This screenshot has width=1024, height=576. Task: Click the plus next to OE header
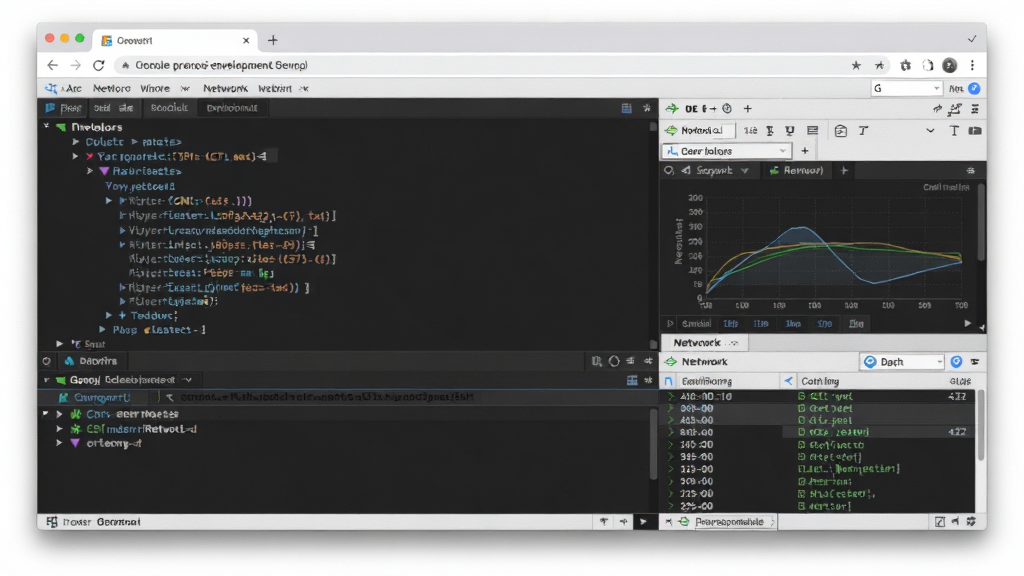(x=748, y=108)
